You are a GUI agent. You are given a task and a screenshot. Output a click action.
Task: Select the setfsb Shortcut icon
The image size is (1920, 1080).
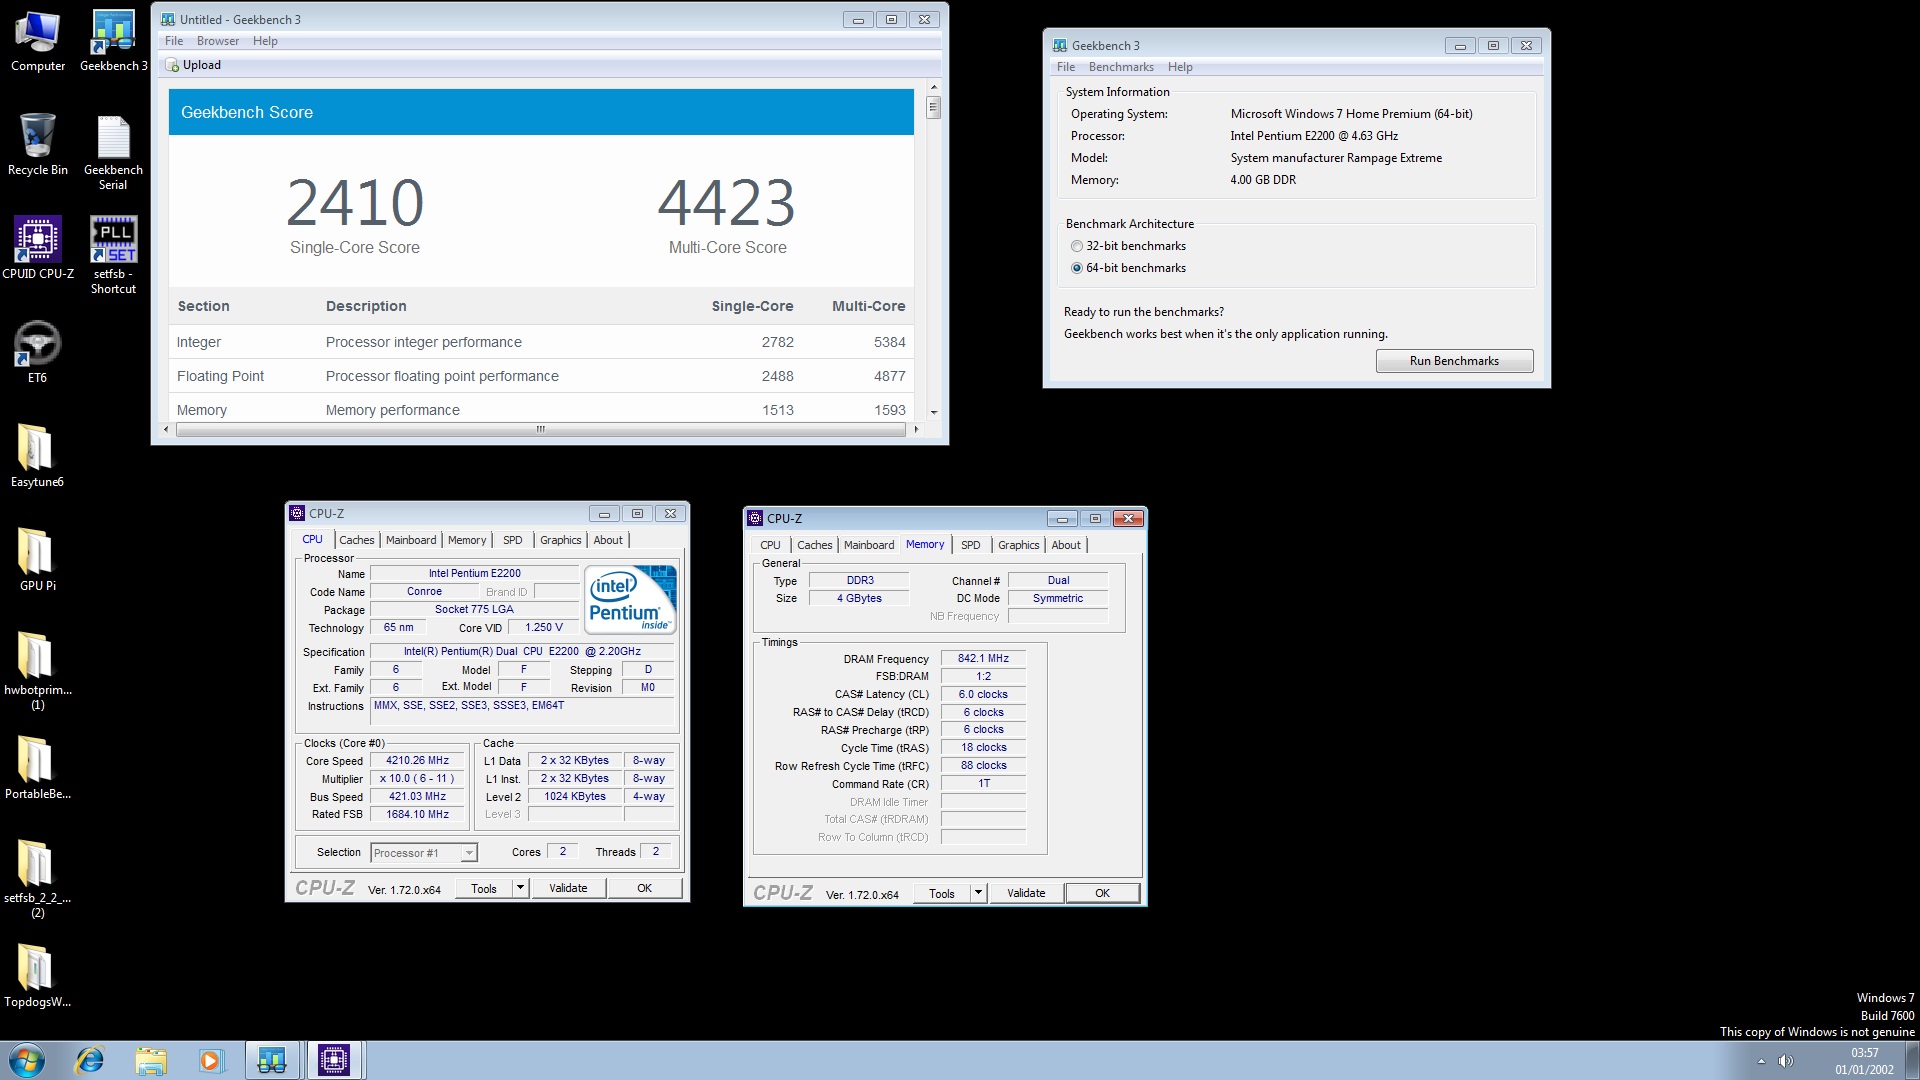click(x=113, y=255)
